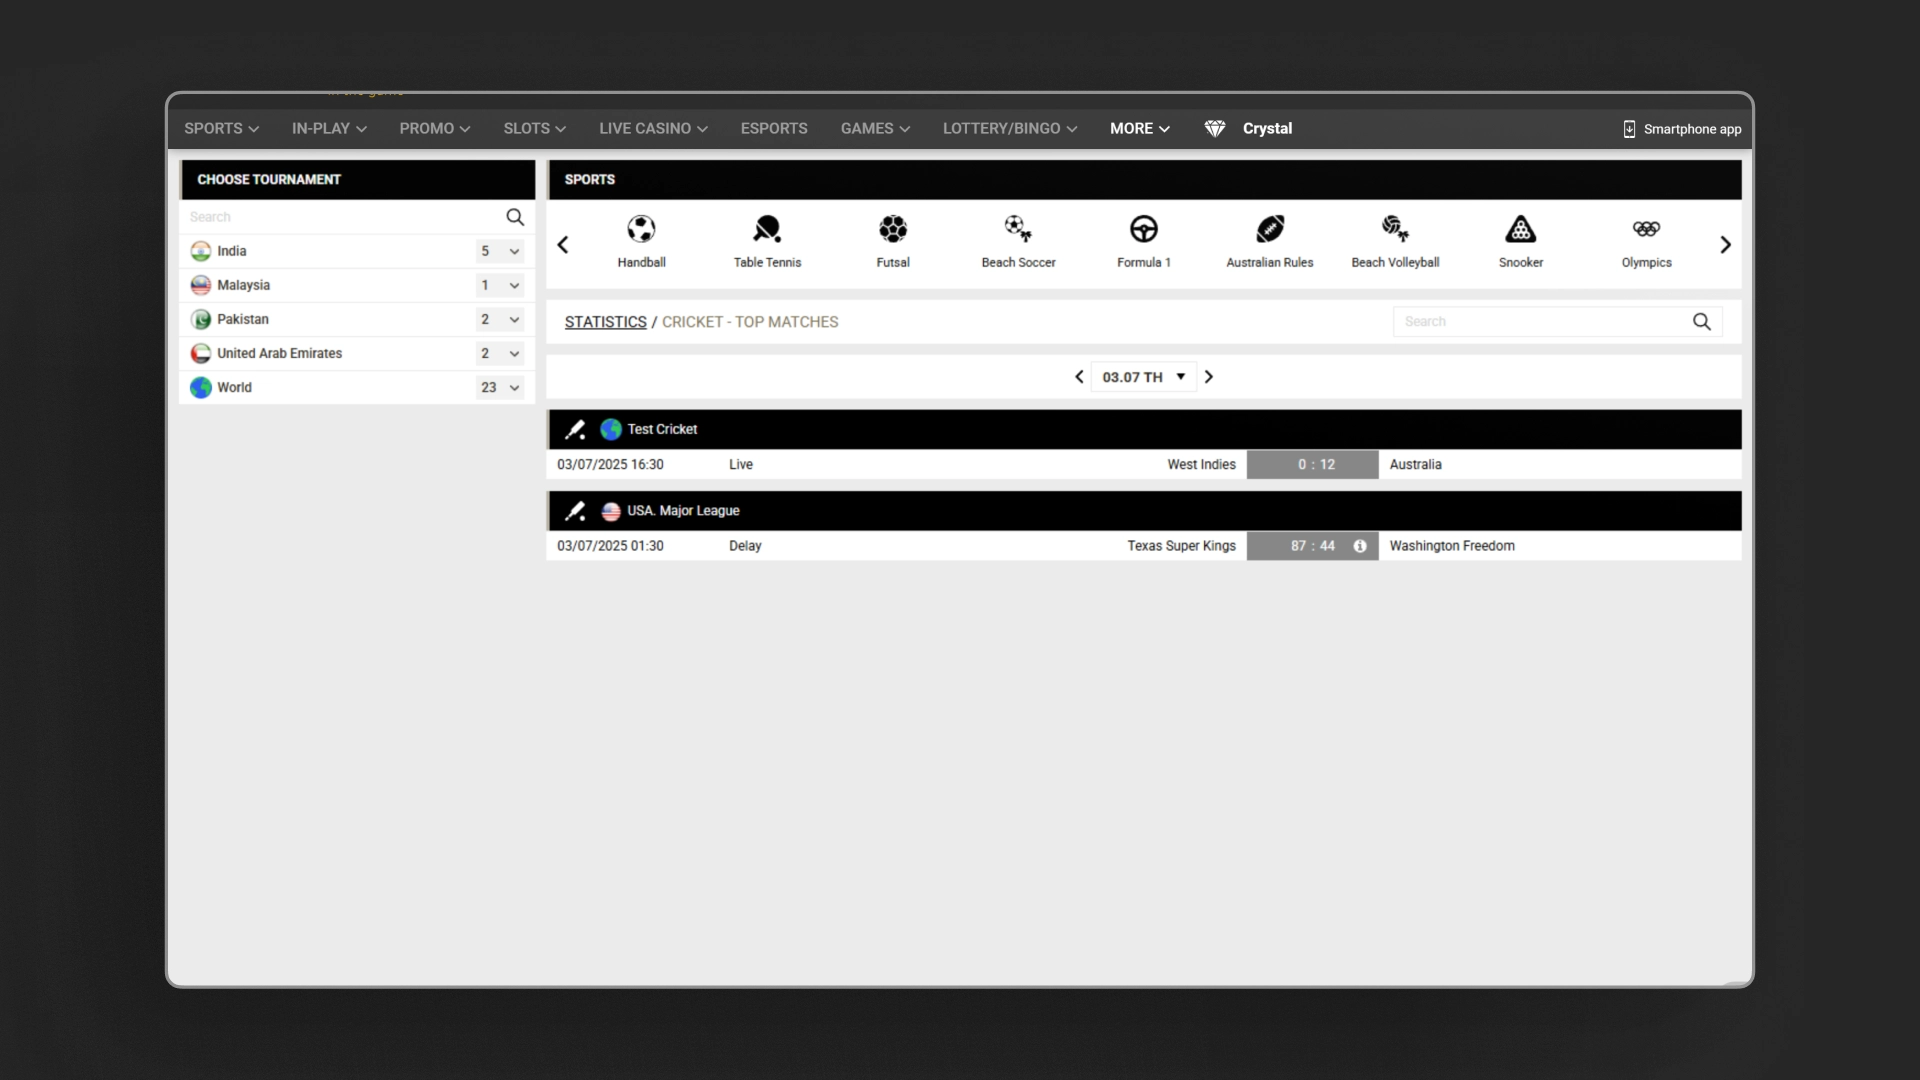Open the LIVE CASINO menu

point(654,129)
